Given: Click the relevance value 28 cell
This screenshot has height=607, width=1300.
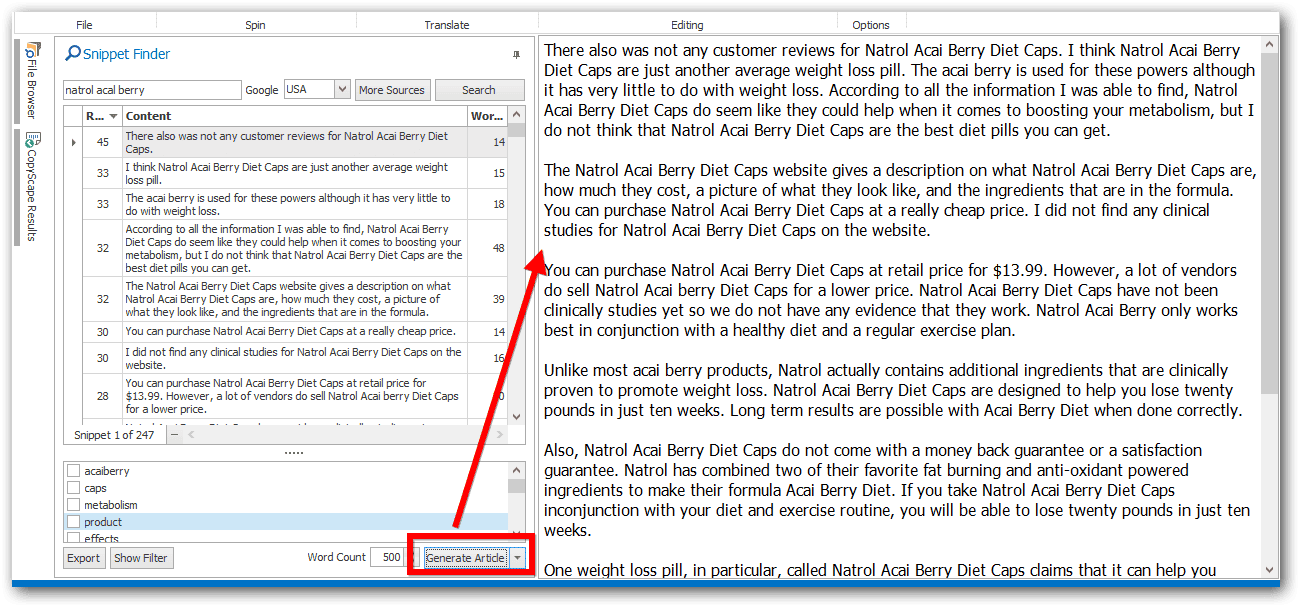Looking at the screenshot, I should click(102, 396).
